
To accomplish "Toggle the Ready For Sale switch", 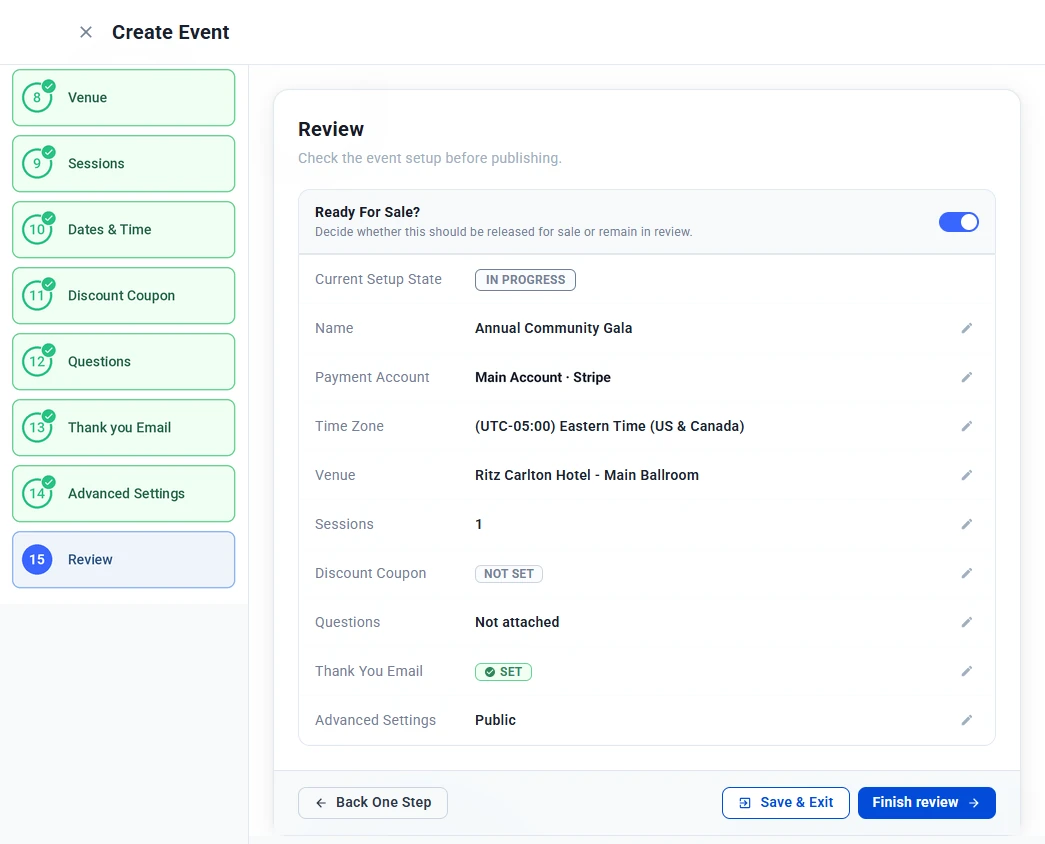I will [958, 222].
